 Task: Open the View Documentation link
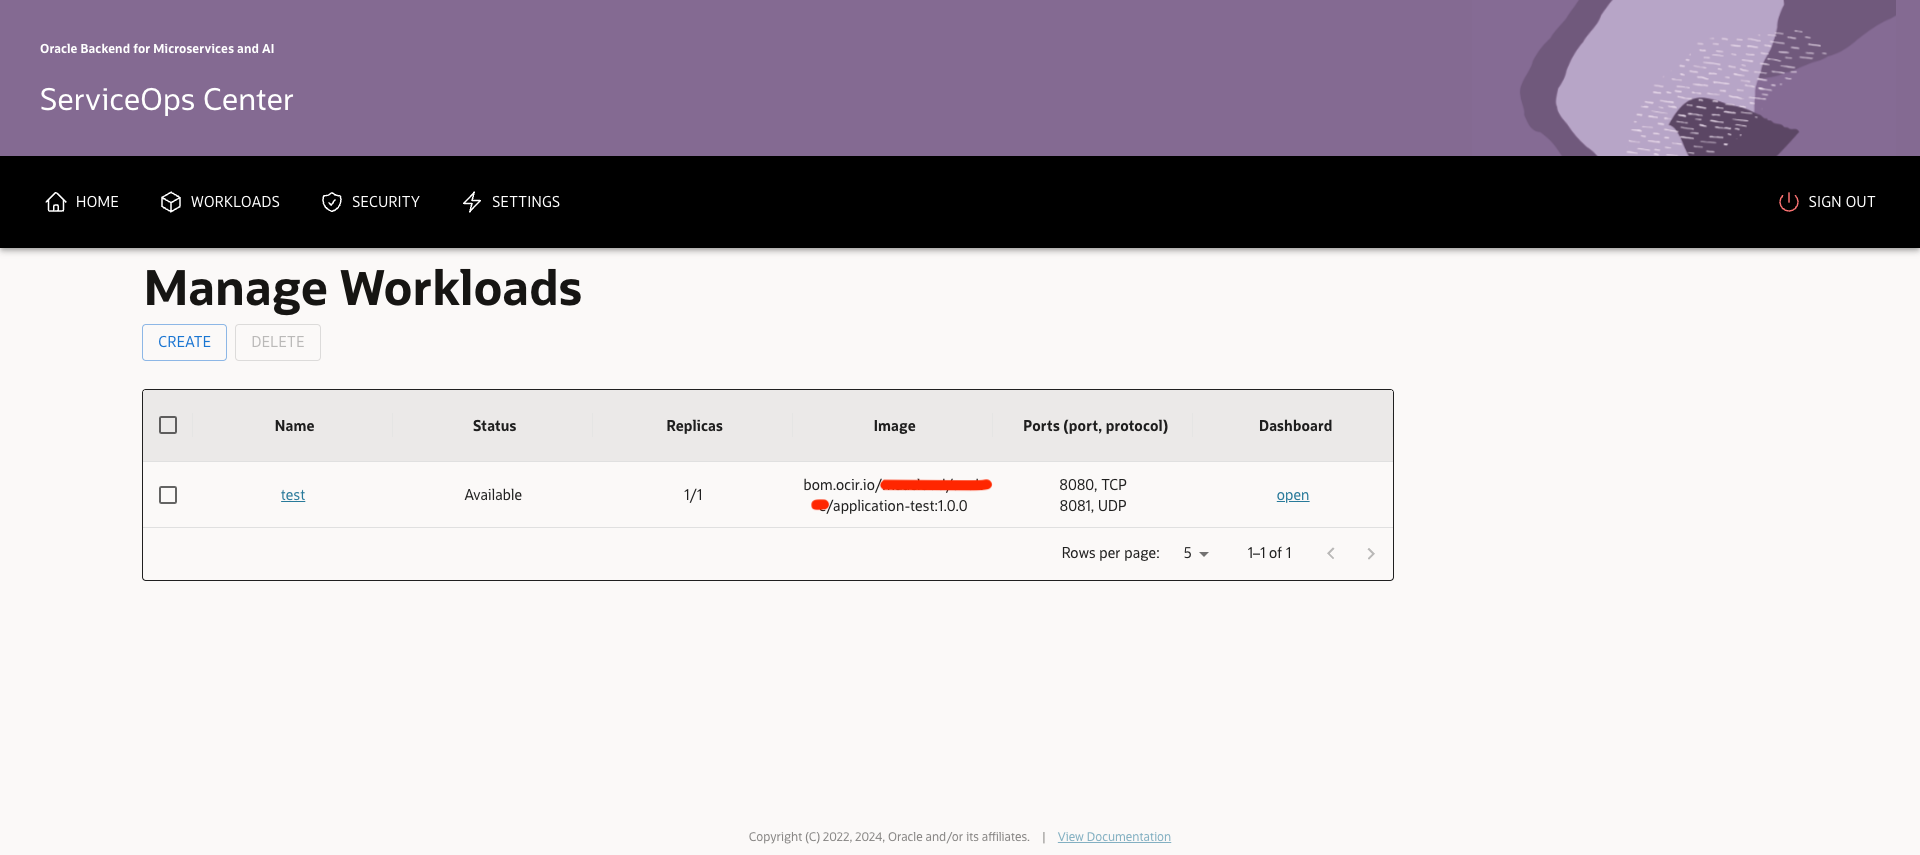[1114, 837]
